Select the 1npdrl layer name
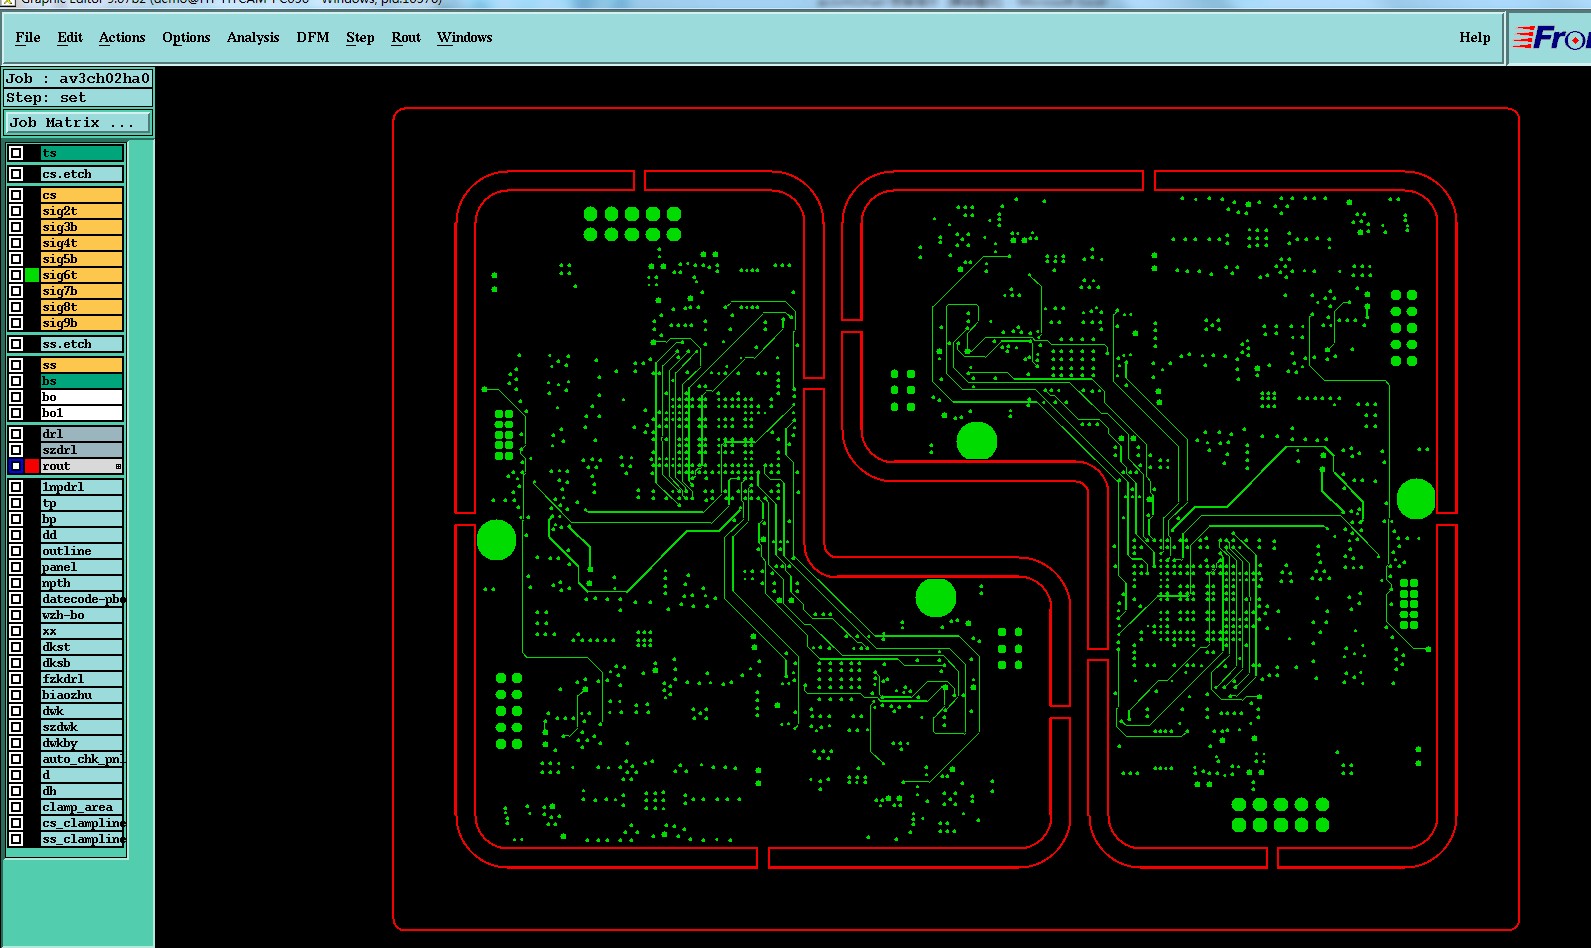This screenshot has height=948, width=1591. (82, 487)
